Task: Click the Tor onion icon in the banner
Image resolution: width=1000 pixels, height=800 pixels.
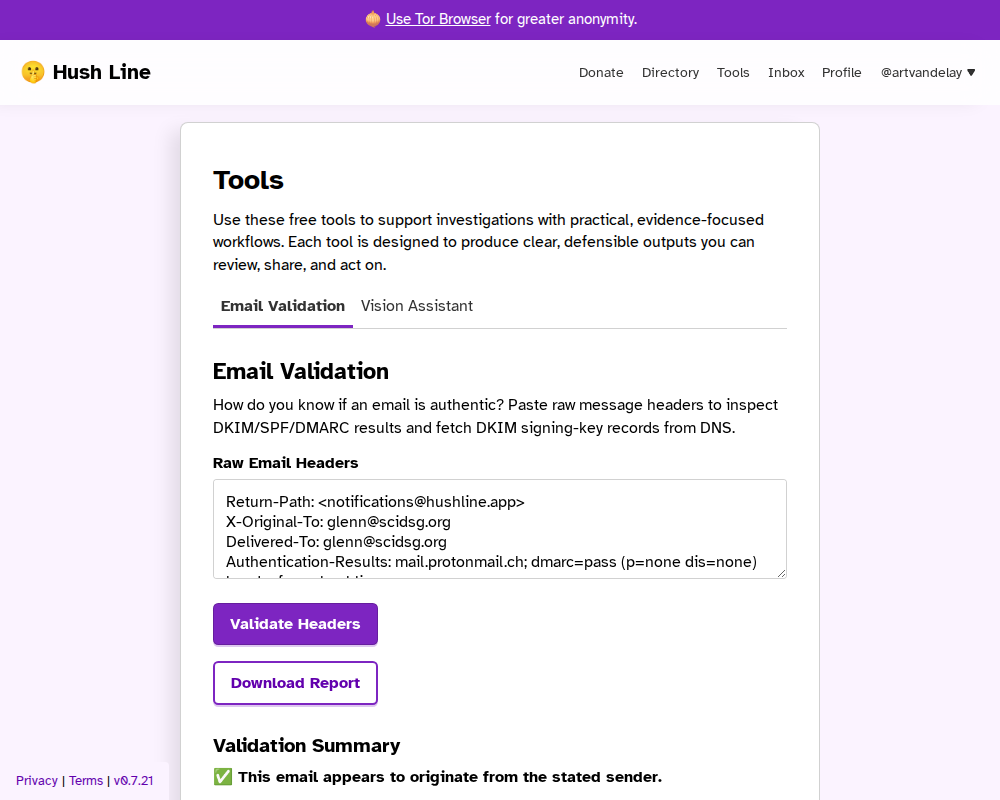Action: pos(373,19)
